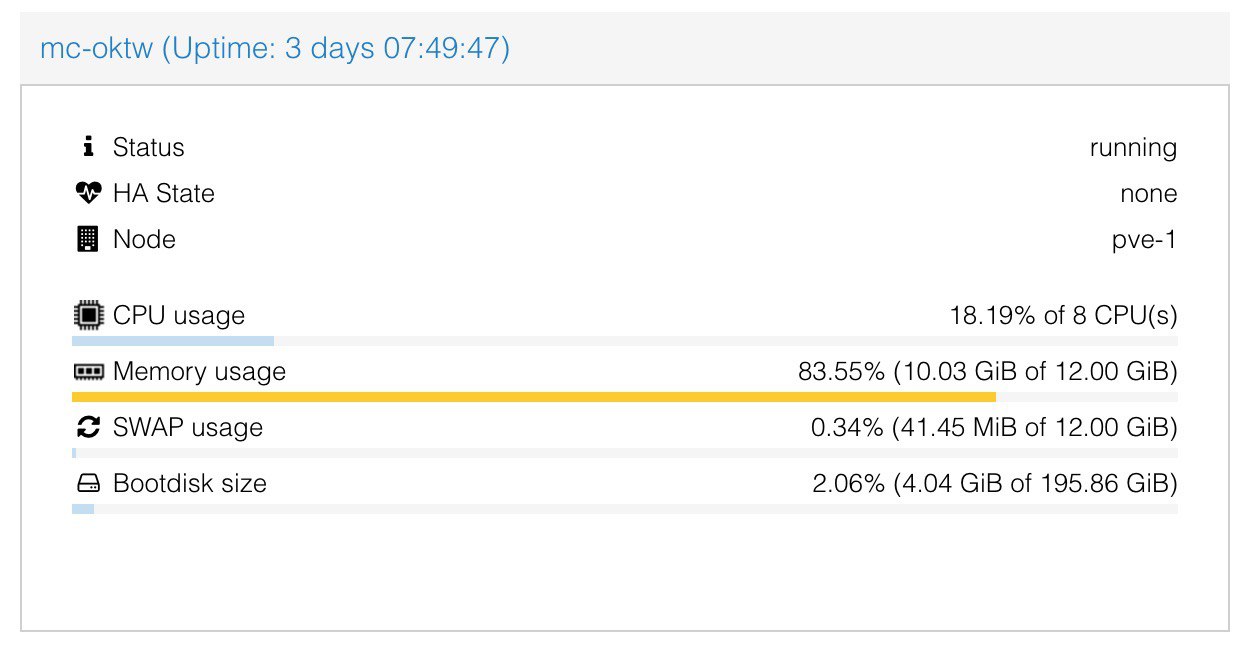The image size is (1248, 646).
Task: Select the running status value
Action: tap(1133, 148)
